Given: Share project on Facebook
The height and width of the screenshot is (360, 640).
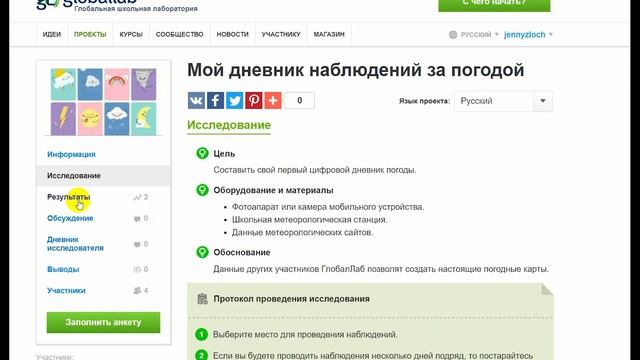Looking at the screenshot, I should pyautogui.click(x=216, y=100).
